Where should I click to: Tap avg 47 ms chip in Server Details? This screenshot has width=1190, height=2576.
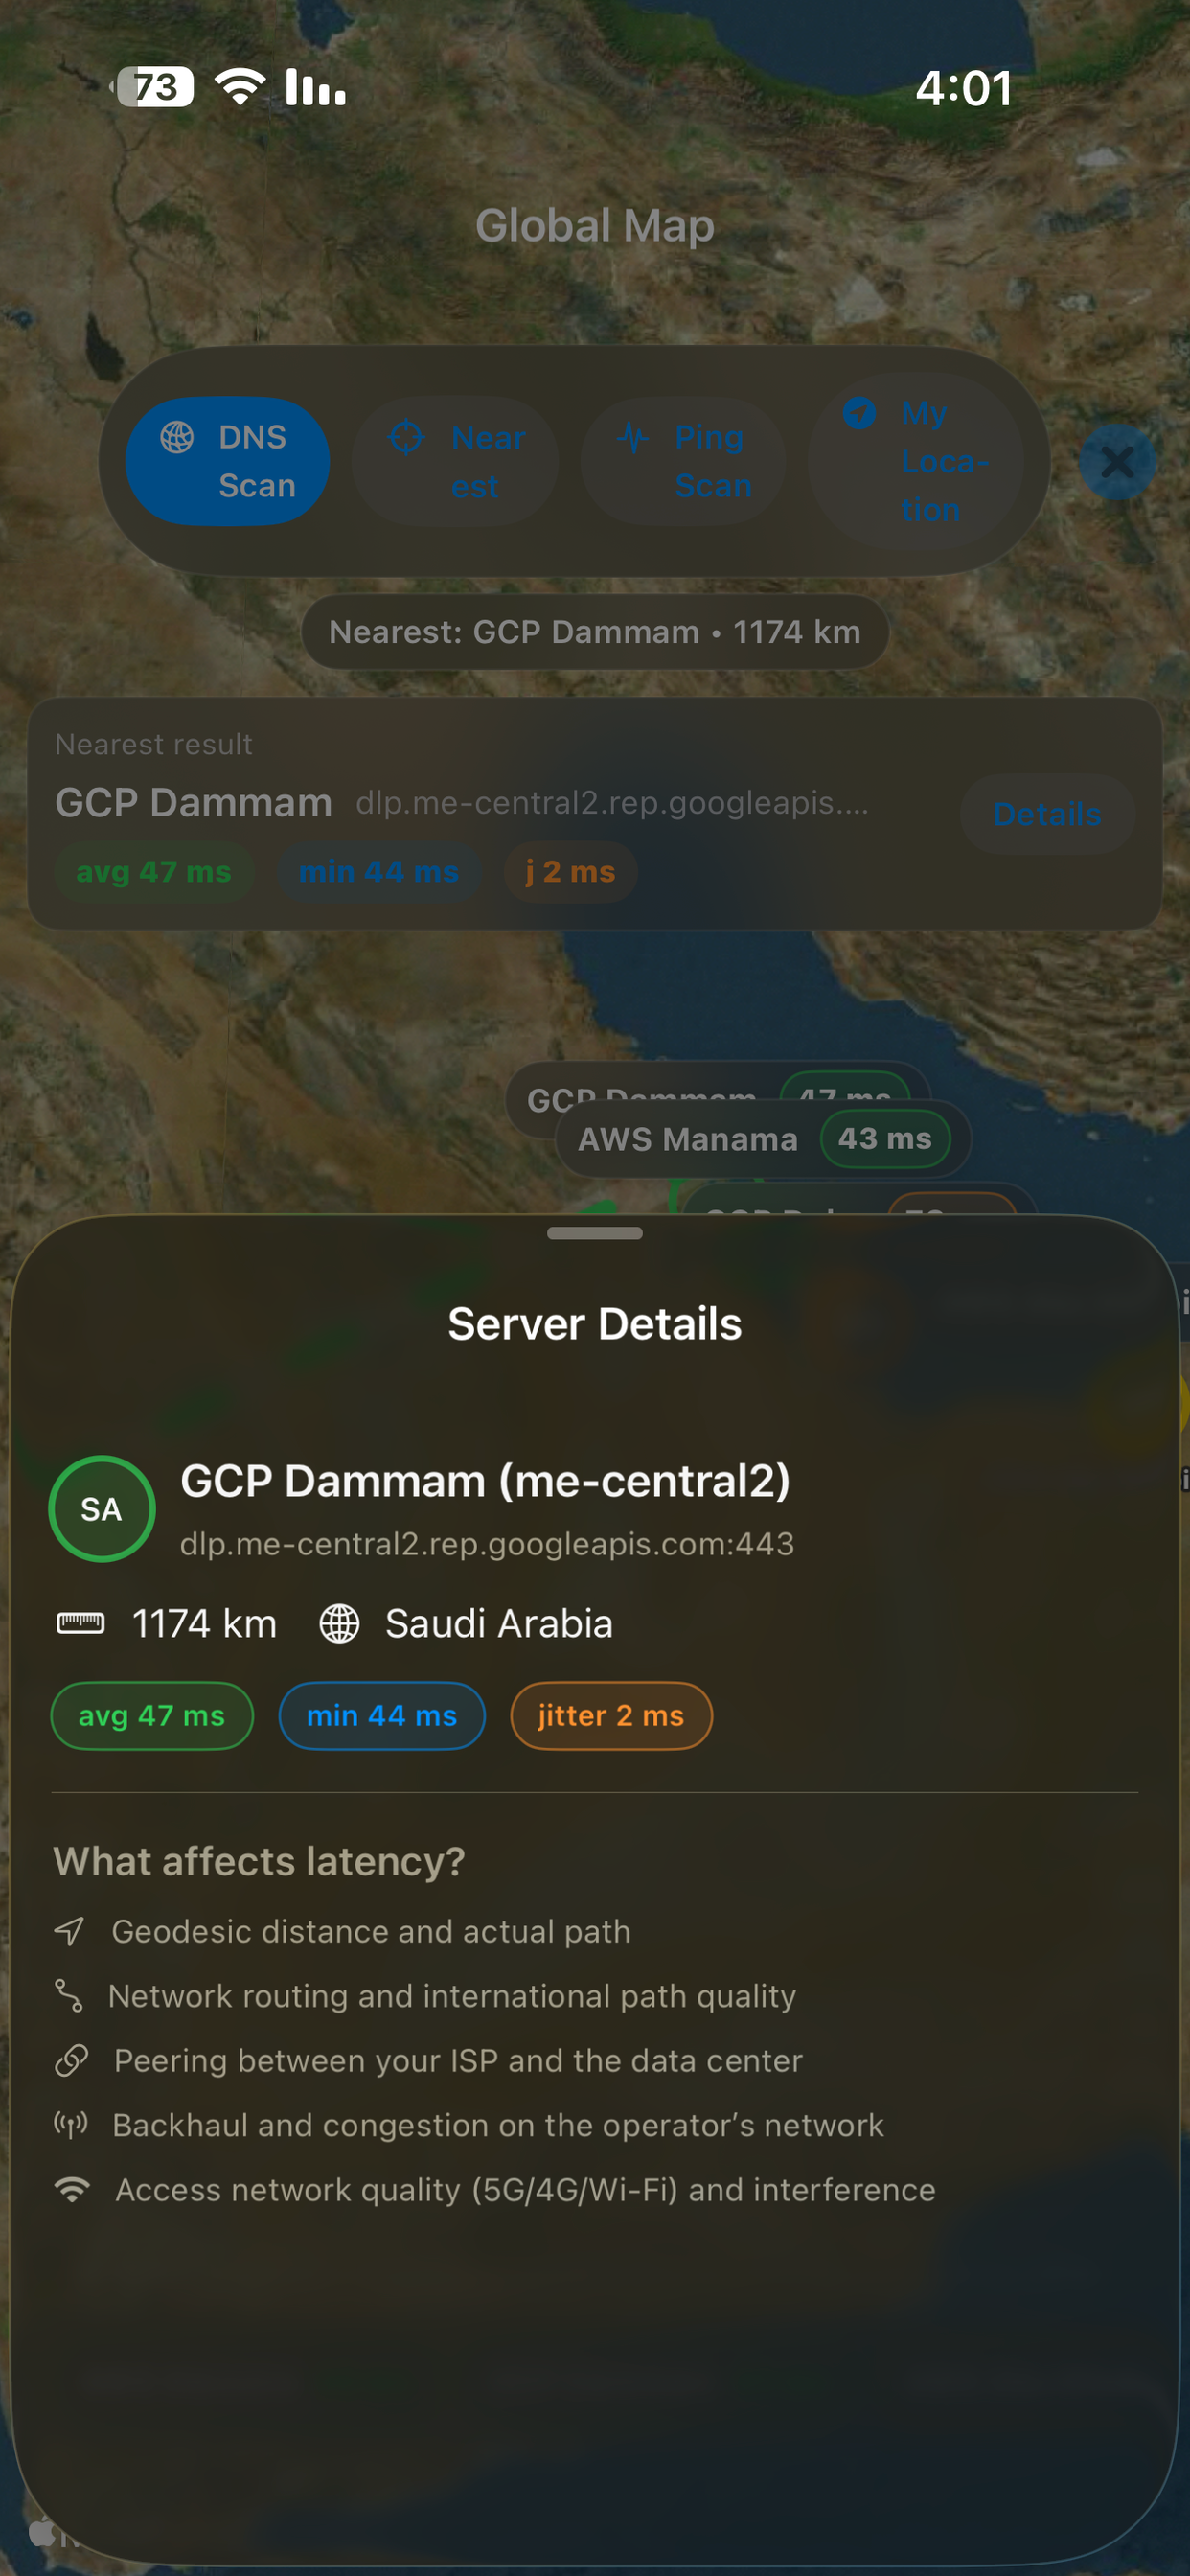152,1716
